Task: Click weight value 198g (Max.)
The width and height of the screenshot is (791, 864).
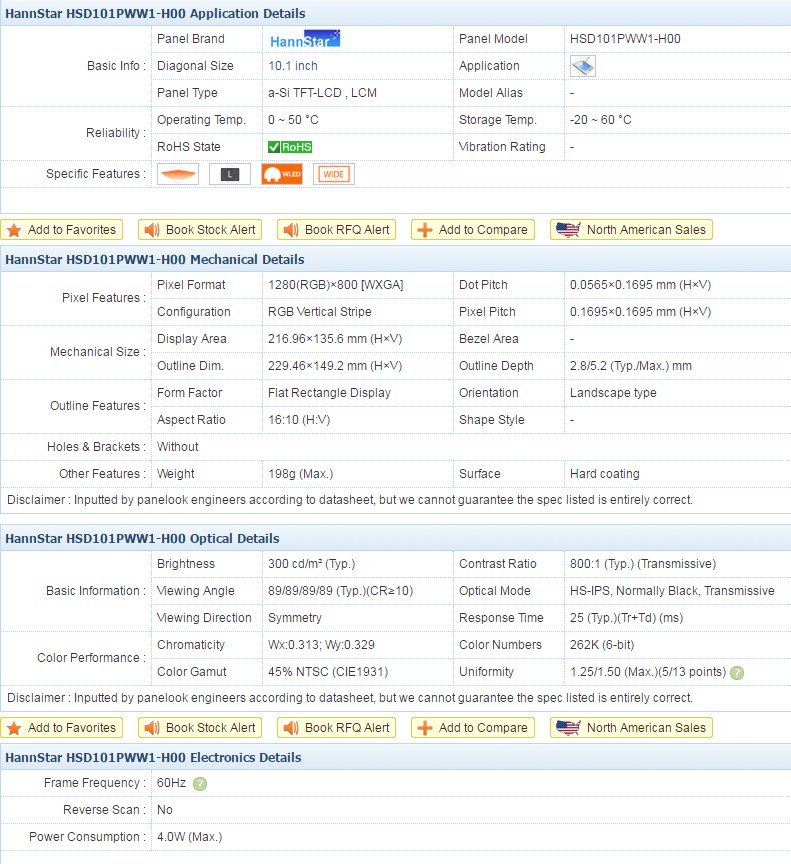Action: tap(300, 474)
